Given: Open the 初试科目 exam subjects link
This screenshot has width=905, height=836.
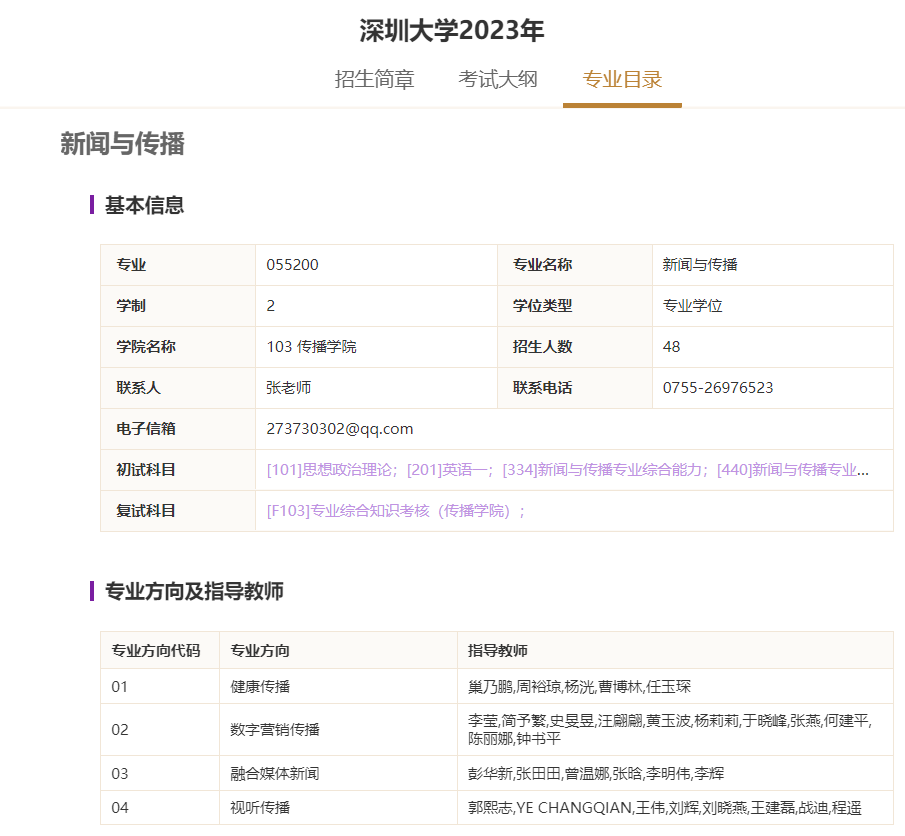Looking at the screenshot, I should [567, 470].
